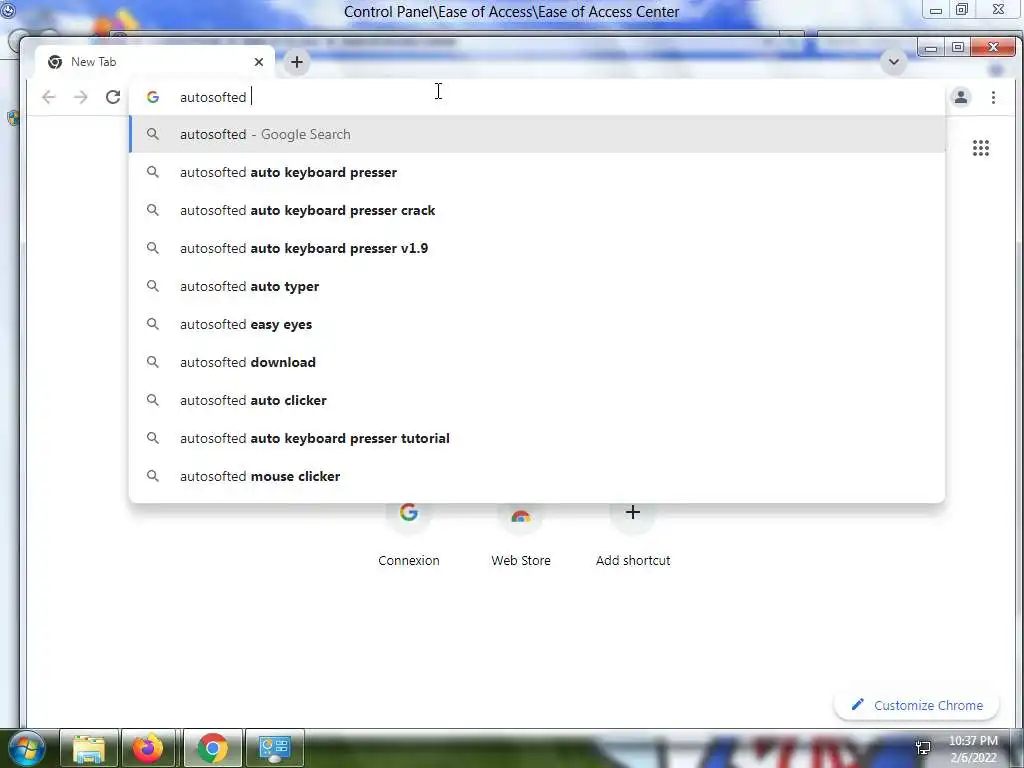
Task: Click search icon beside 'mouse clicker' suggestion
Action: 153,475
